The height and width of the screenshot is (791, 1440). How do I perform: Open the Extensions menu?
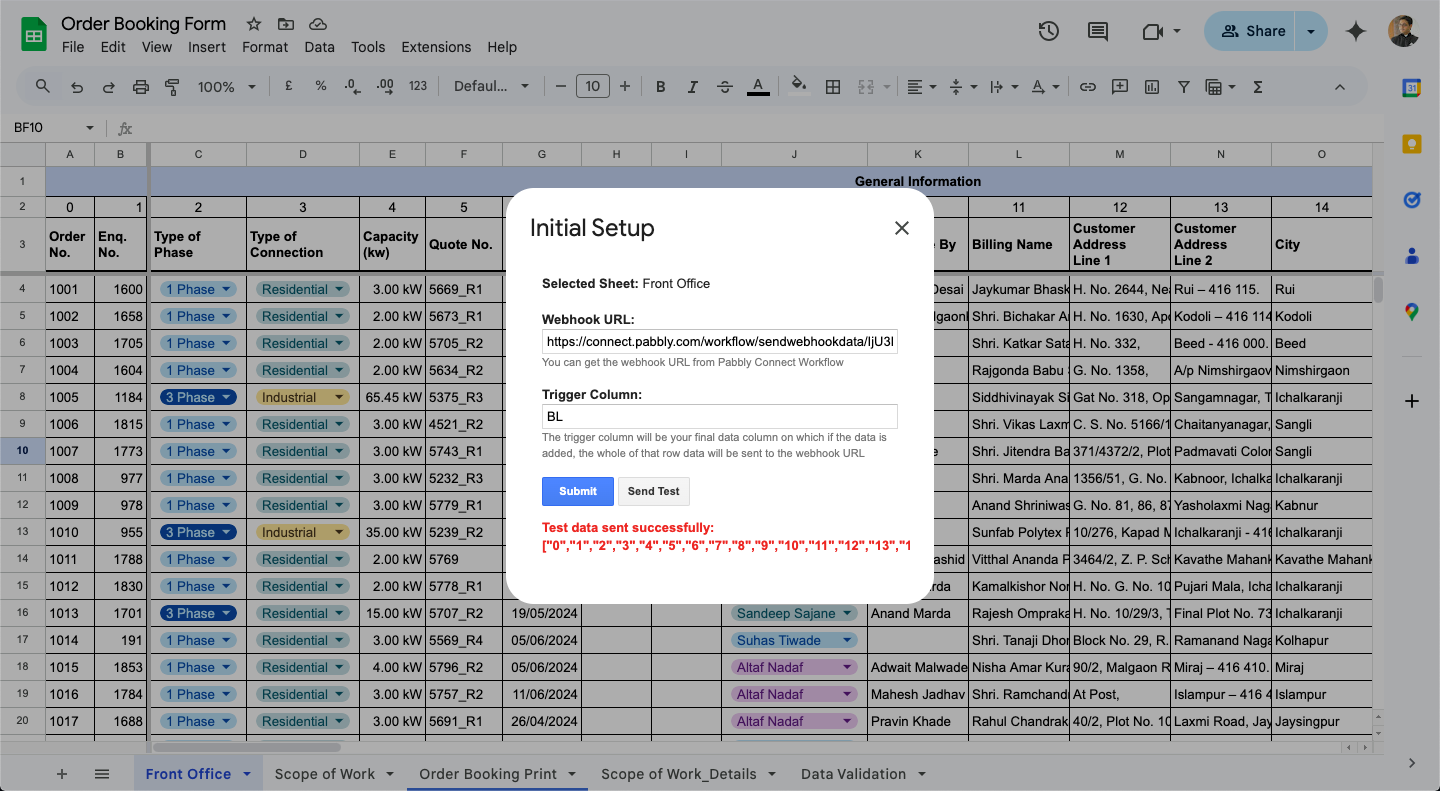tap(436, 47)
